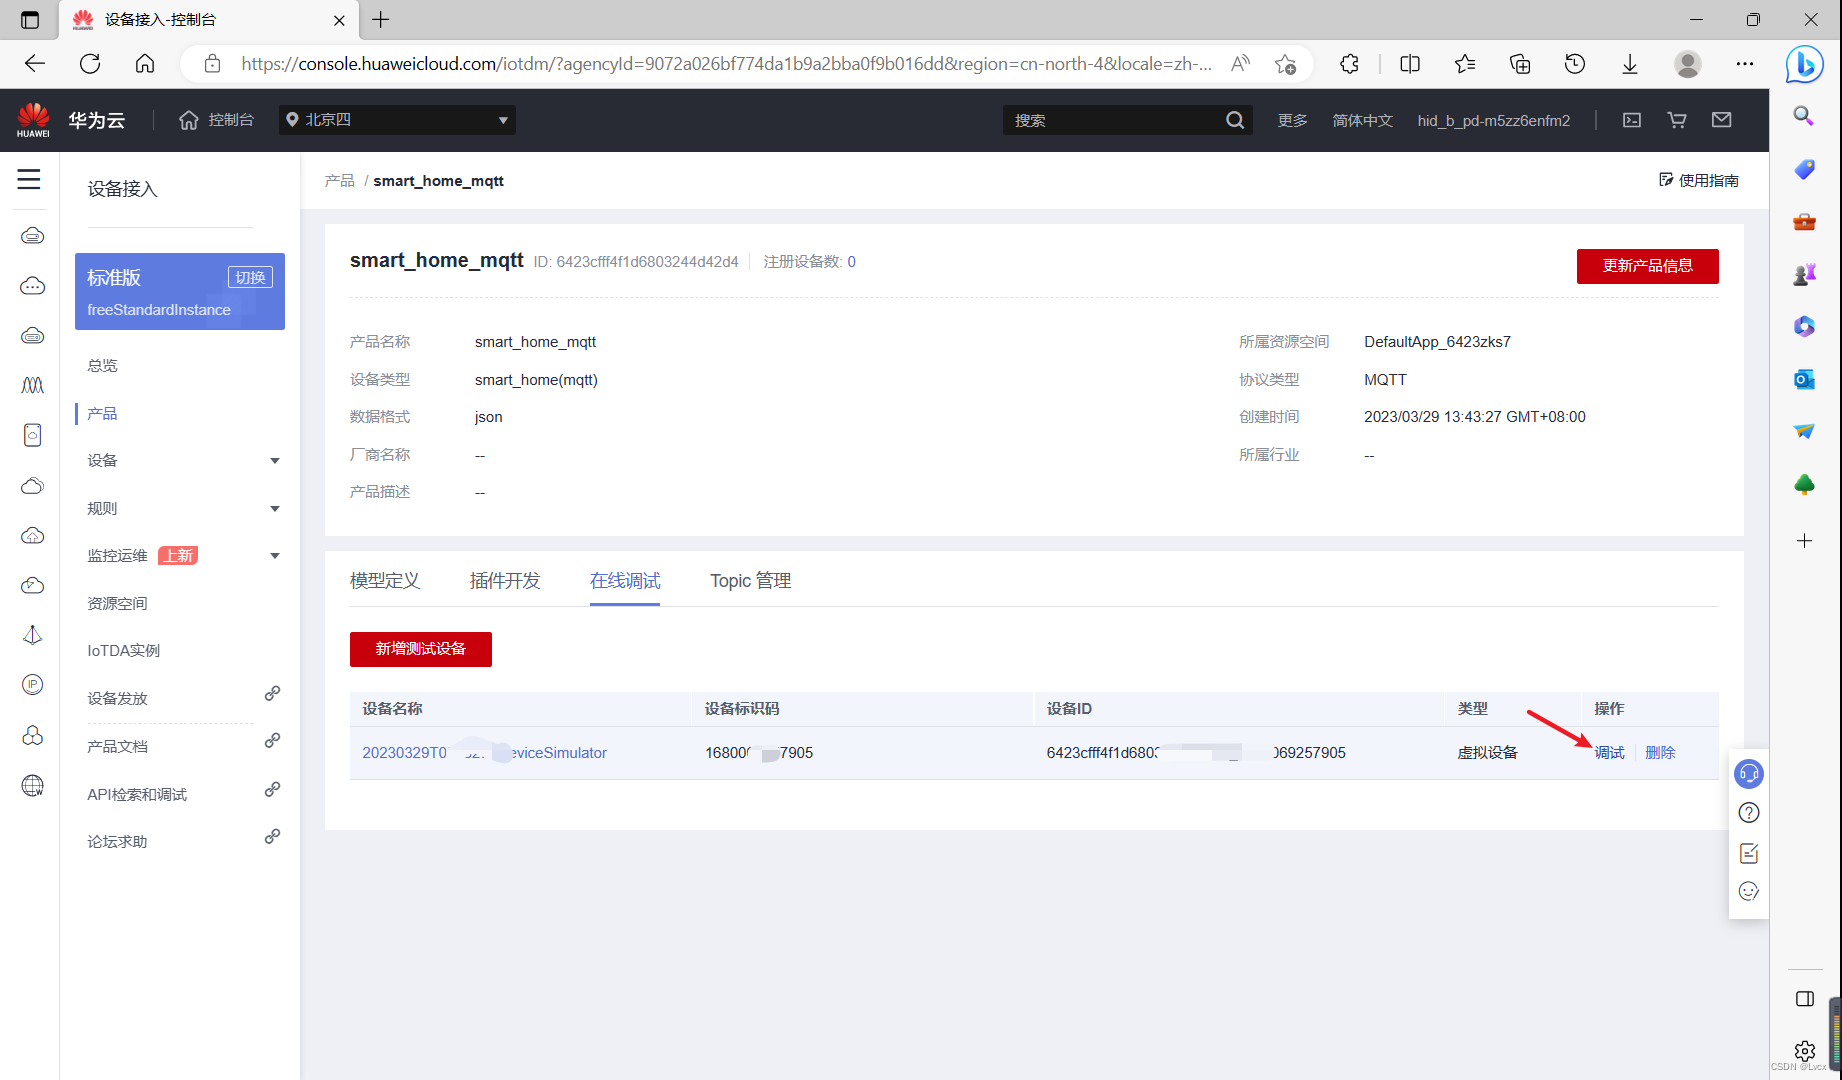Open the browser downloads icon

[x=1630, y=64]
